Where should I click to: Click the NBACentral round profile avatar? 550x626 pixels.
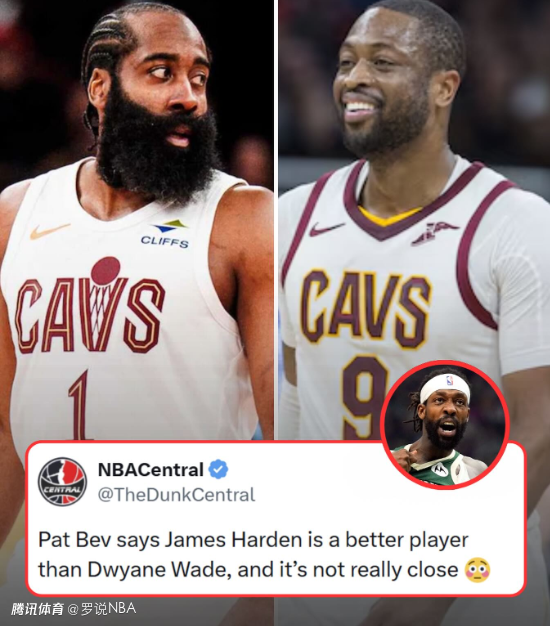(62, 481)
